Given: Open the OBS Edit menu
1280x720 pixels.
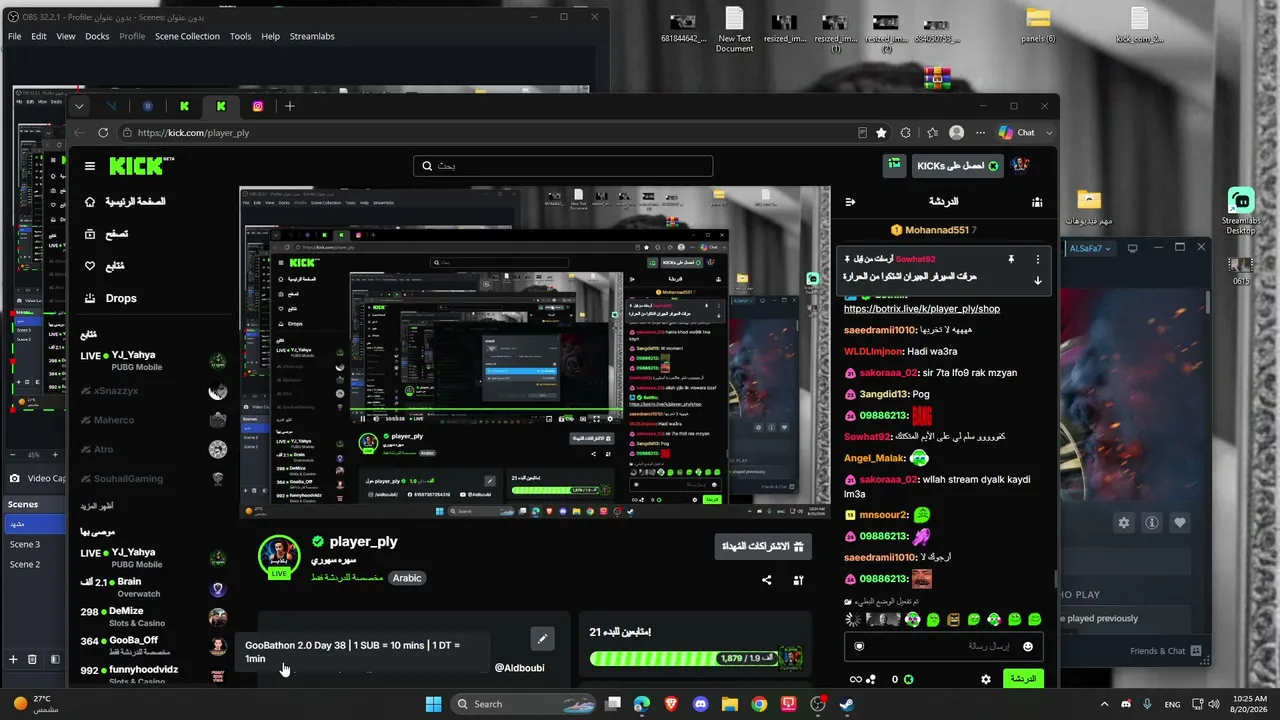Looking at the screenshot, I should tap(39, 36).
